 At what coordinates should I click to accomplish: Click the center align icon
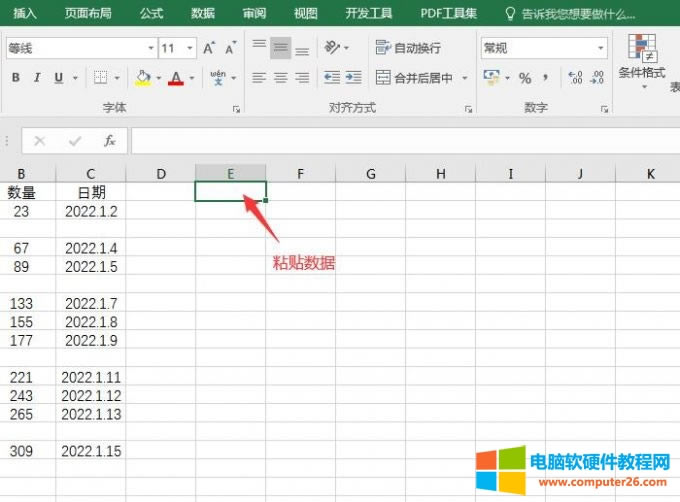[281, 78]
